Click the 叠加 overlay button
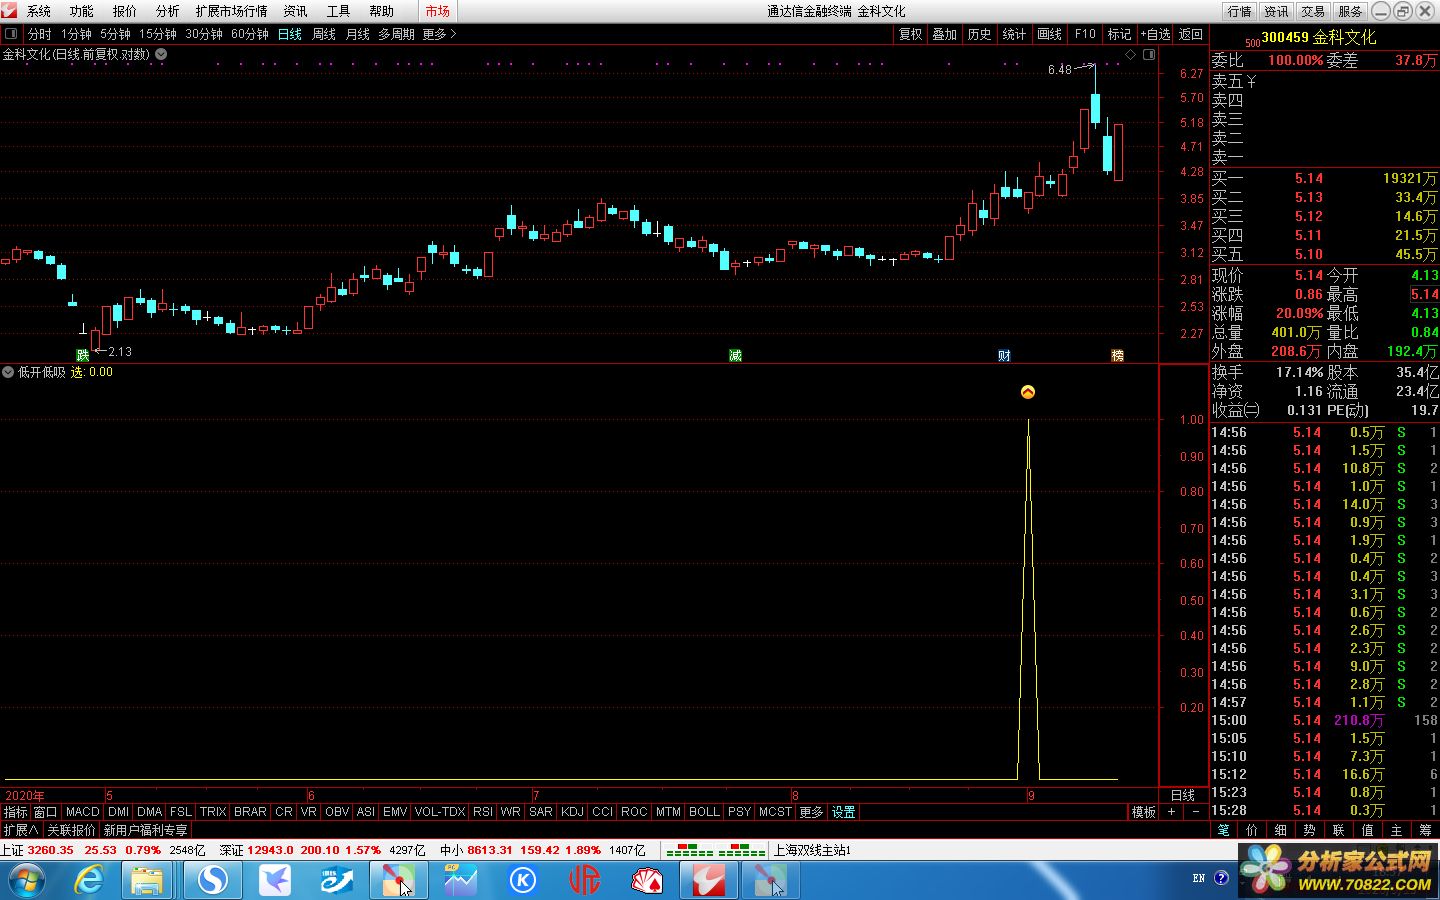The image size is (1440, 900). coord(944,34)
